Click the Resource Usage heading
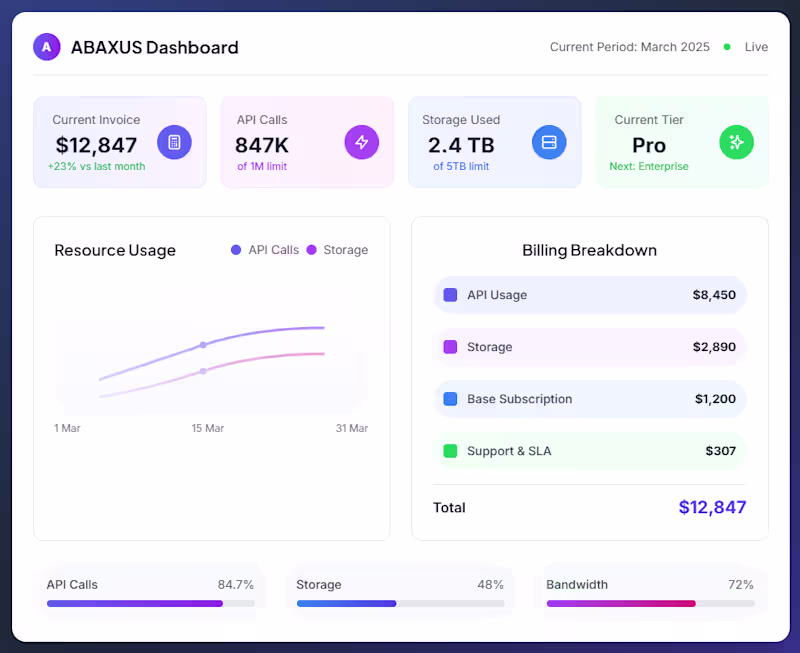 [x=115, y=250]
